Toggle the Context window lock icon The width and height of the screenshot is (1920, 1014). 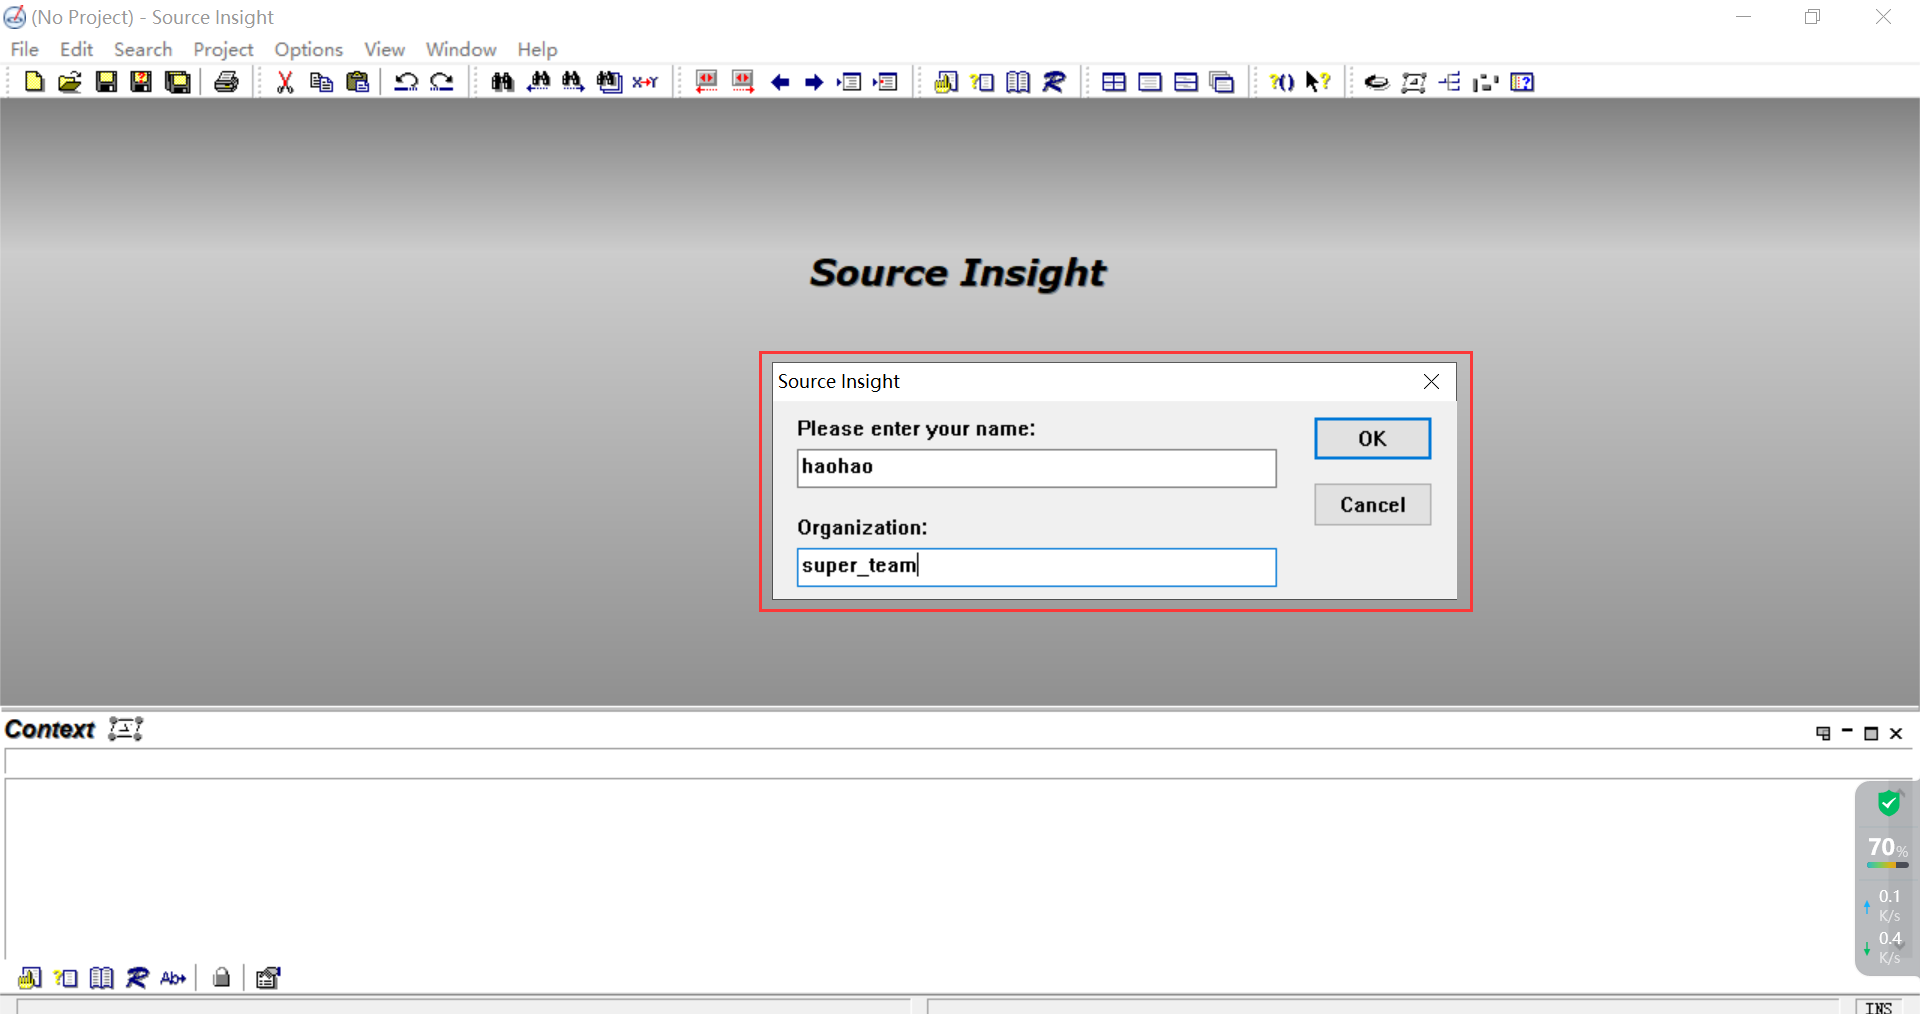[222, 978]
